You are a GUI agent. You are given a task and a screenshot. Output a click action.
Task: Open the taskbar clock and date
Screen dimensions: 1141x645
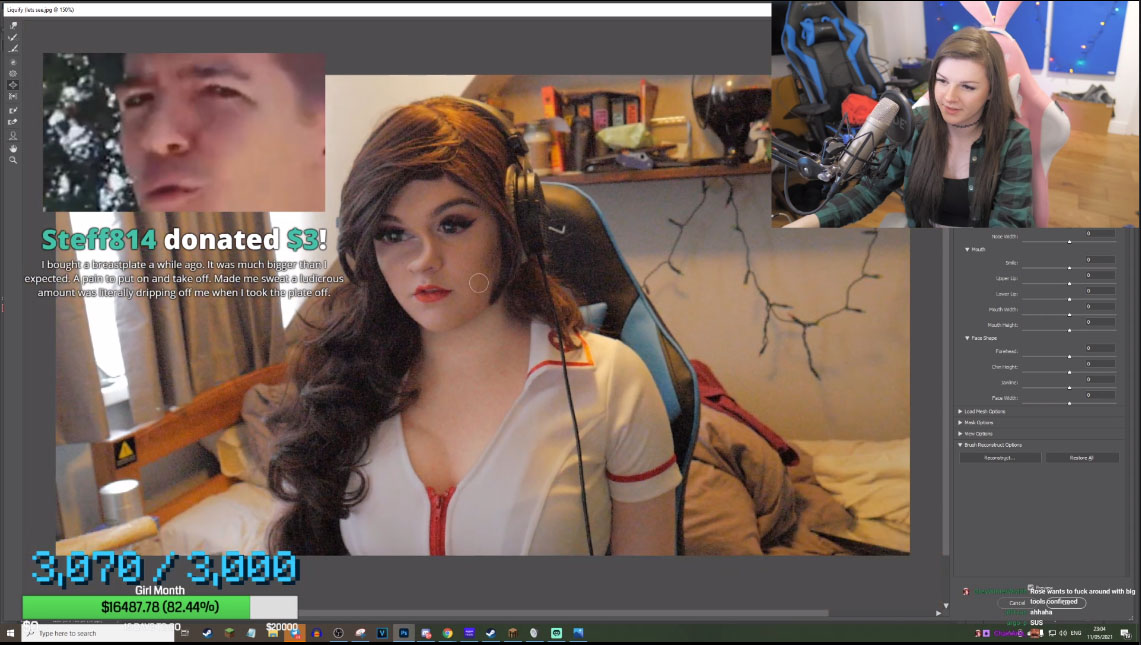point(1100,633)
